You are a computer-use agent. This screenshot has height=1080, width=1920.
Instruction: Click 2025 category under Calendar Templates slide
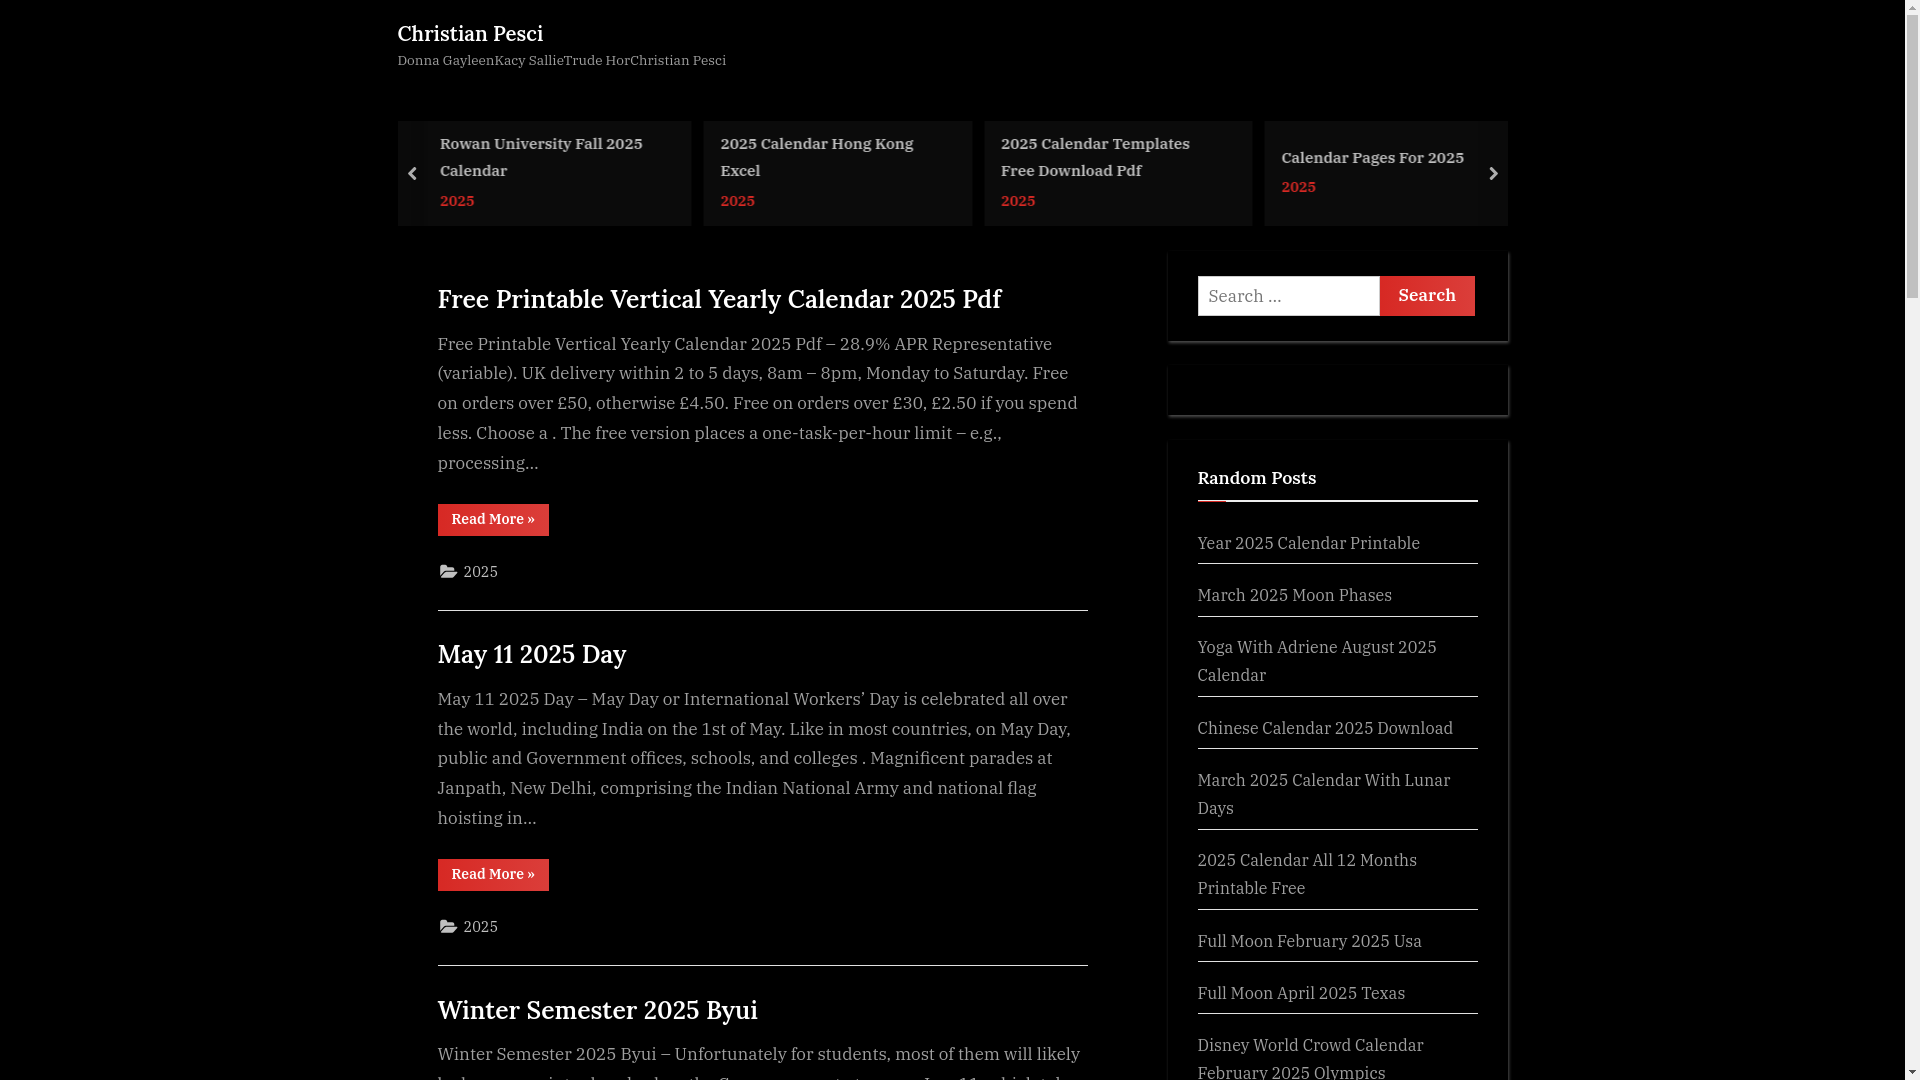coord(1018,201)
